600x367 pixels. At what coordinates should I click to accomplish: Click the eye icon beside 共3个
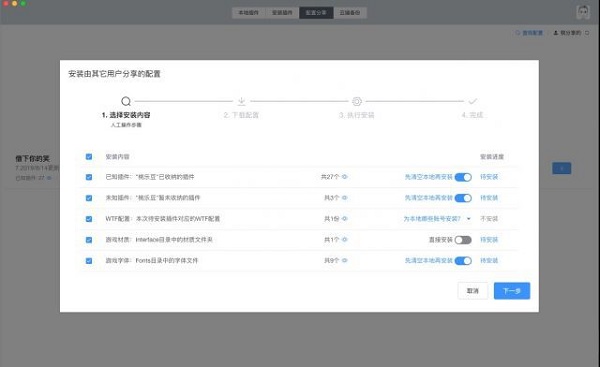(345, 198)
